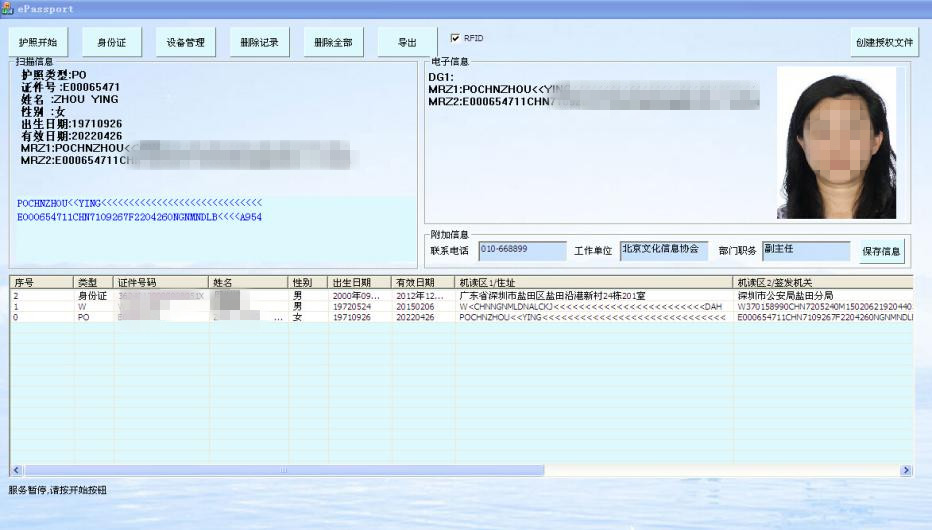Click the table scrollbar's left arrow
Image resolution: width=932 pixels, height=530 pixels.
pyautogui.click(x=16, y=470)
